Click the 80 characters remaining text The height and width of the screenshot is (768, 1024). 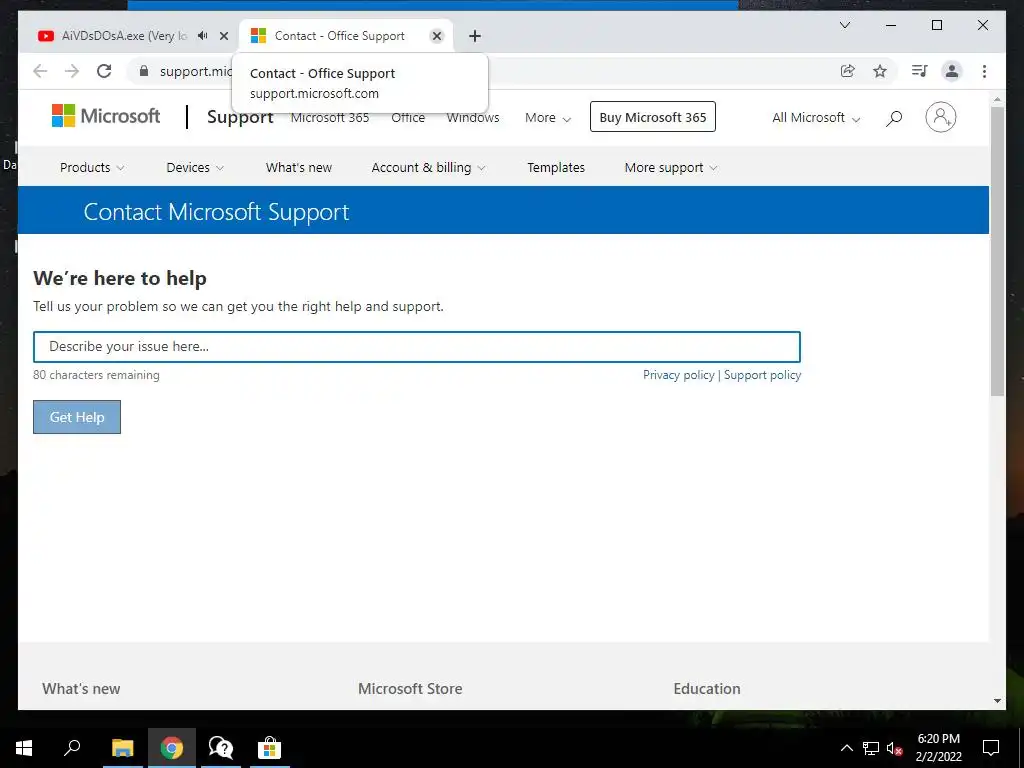point(96,375)
